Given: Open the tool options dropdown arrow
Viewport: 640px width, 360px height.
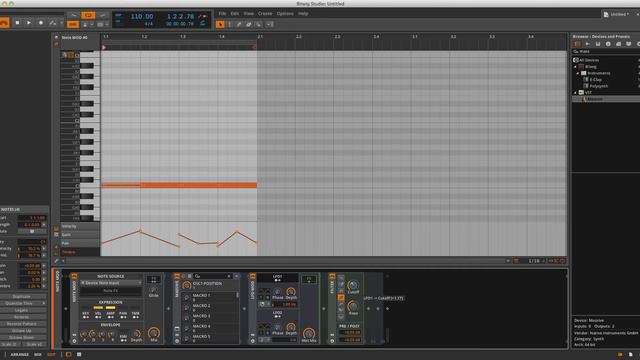Looking at the screenshot, I should tap(269, 24).
